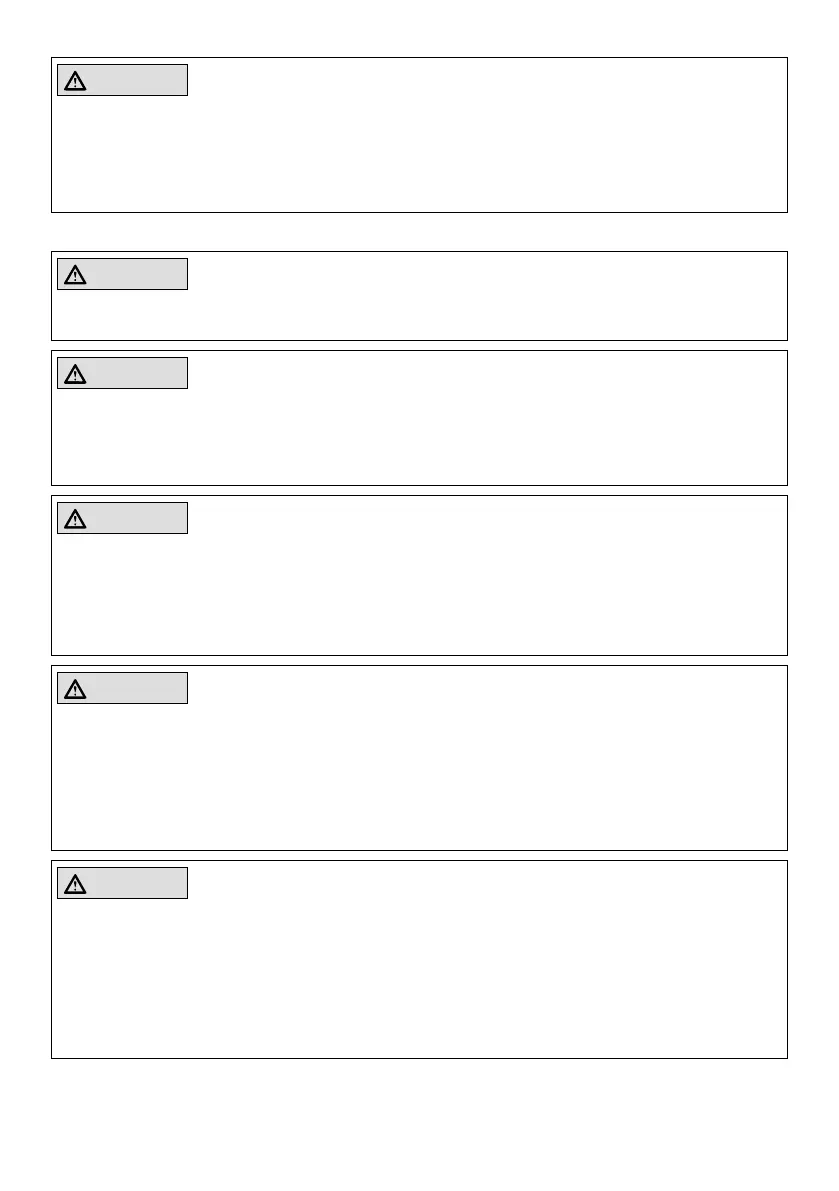
Task: Click the blank gap between first and second boxes
Action: point(420,232)
